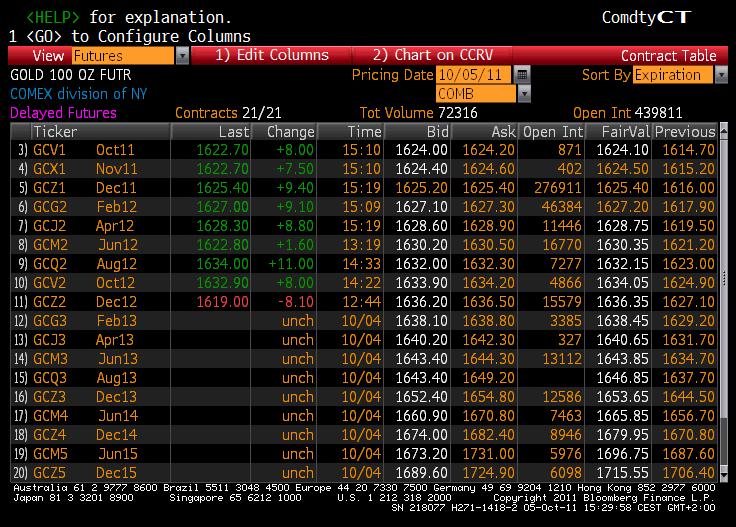Click the Sort By Expiration field
The width and height of the screenshot is (736, 527).
pos(673,75)
